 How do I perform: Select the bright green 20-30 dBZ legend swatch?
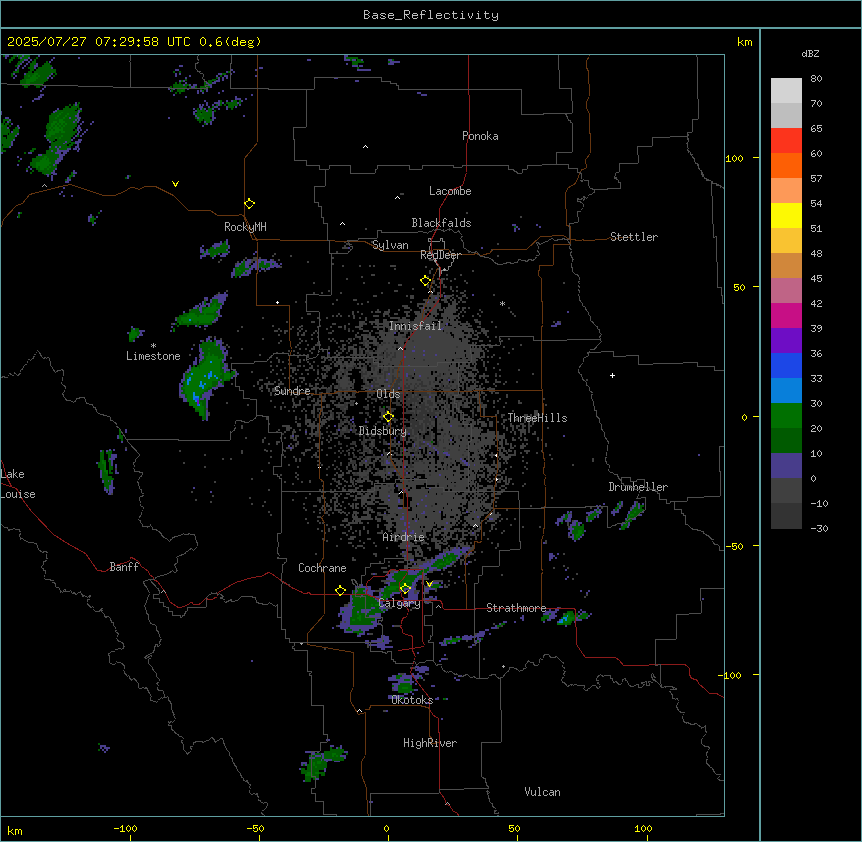coord(786,416)
